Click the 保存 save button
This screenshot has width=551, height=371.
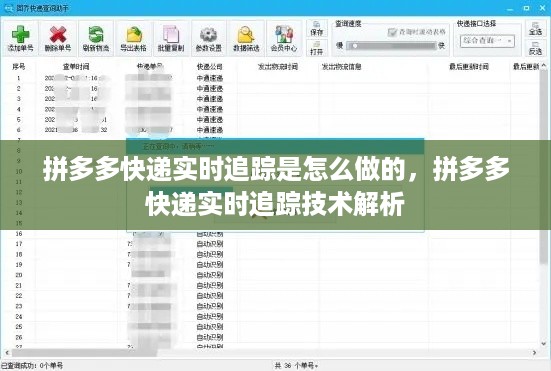[x=317, y=28]
